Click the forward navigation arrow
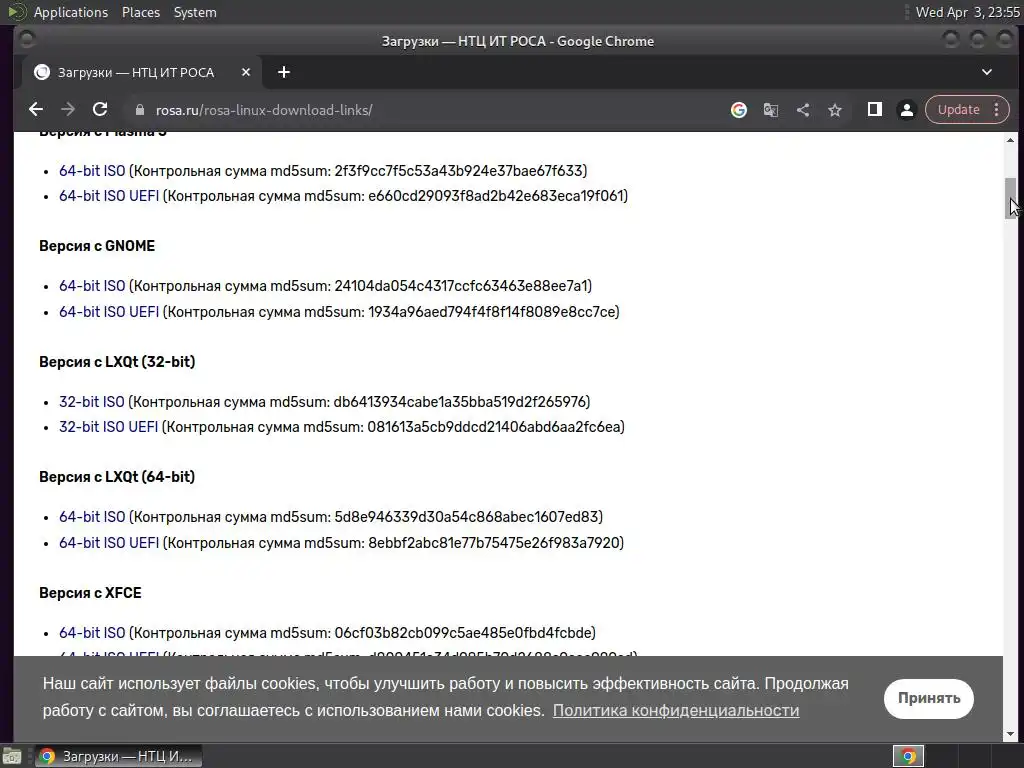 tap(68, 110)
